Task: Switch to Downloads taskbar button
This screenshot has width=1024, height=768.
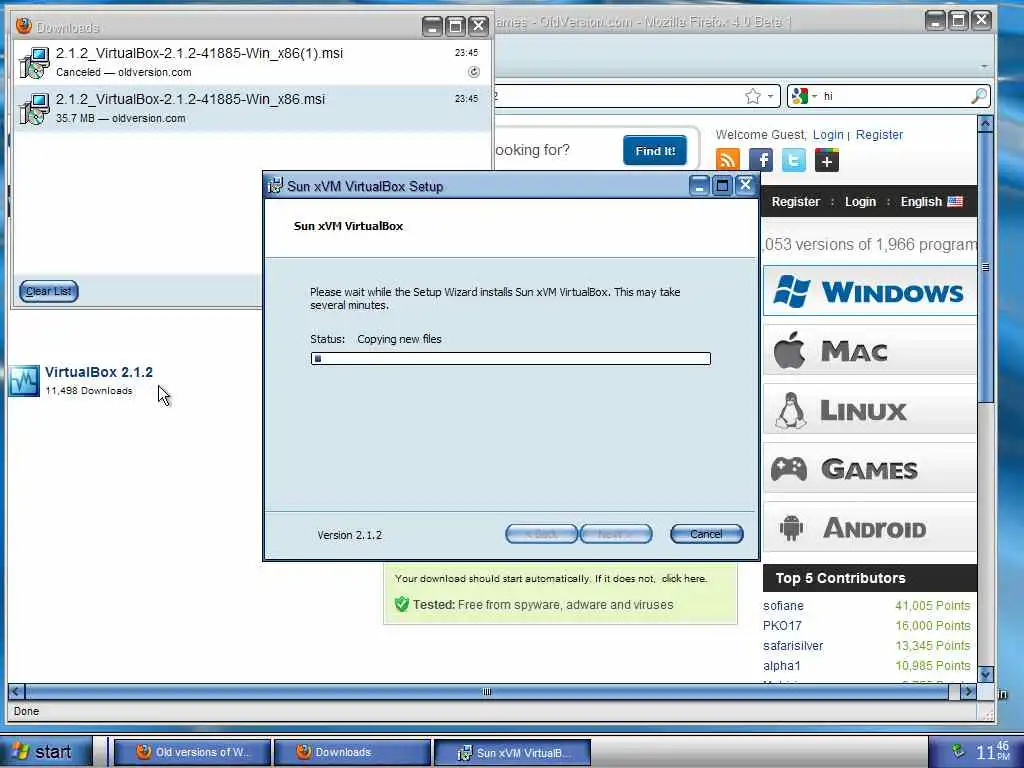Action: (x=353, y=752)
